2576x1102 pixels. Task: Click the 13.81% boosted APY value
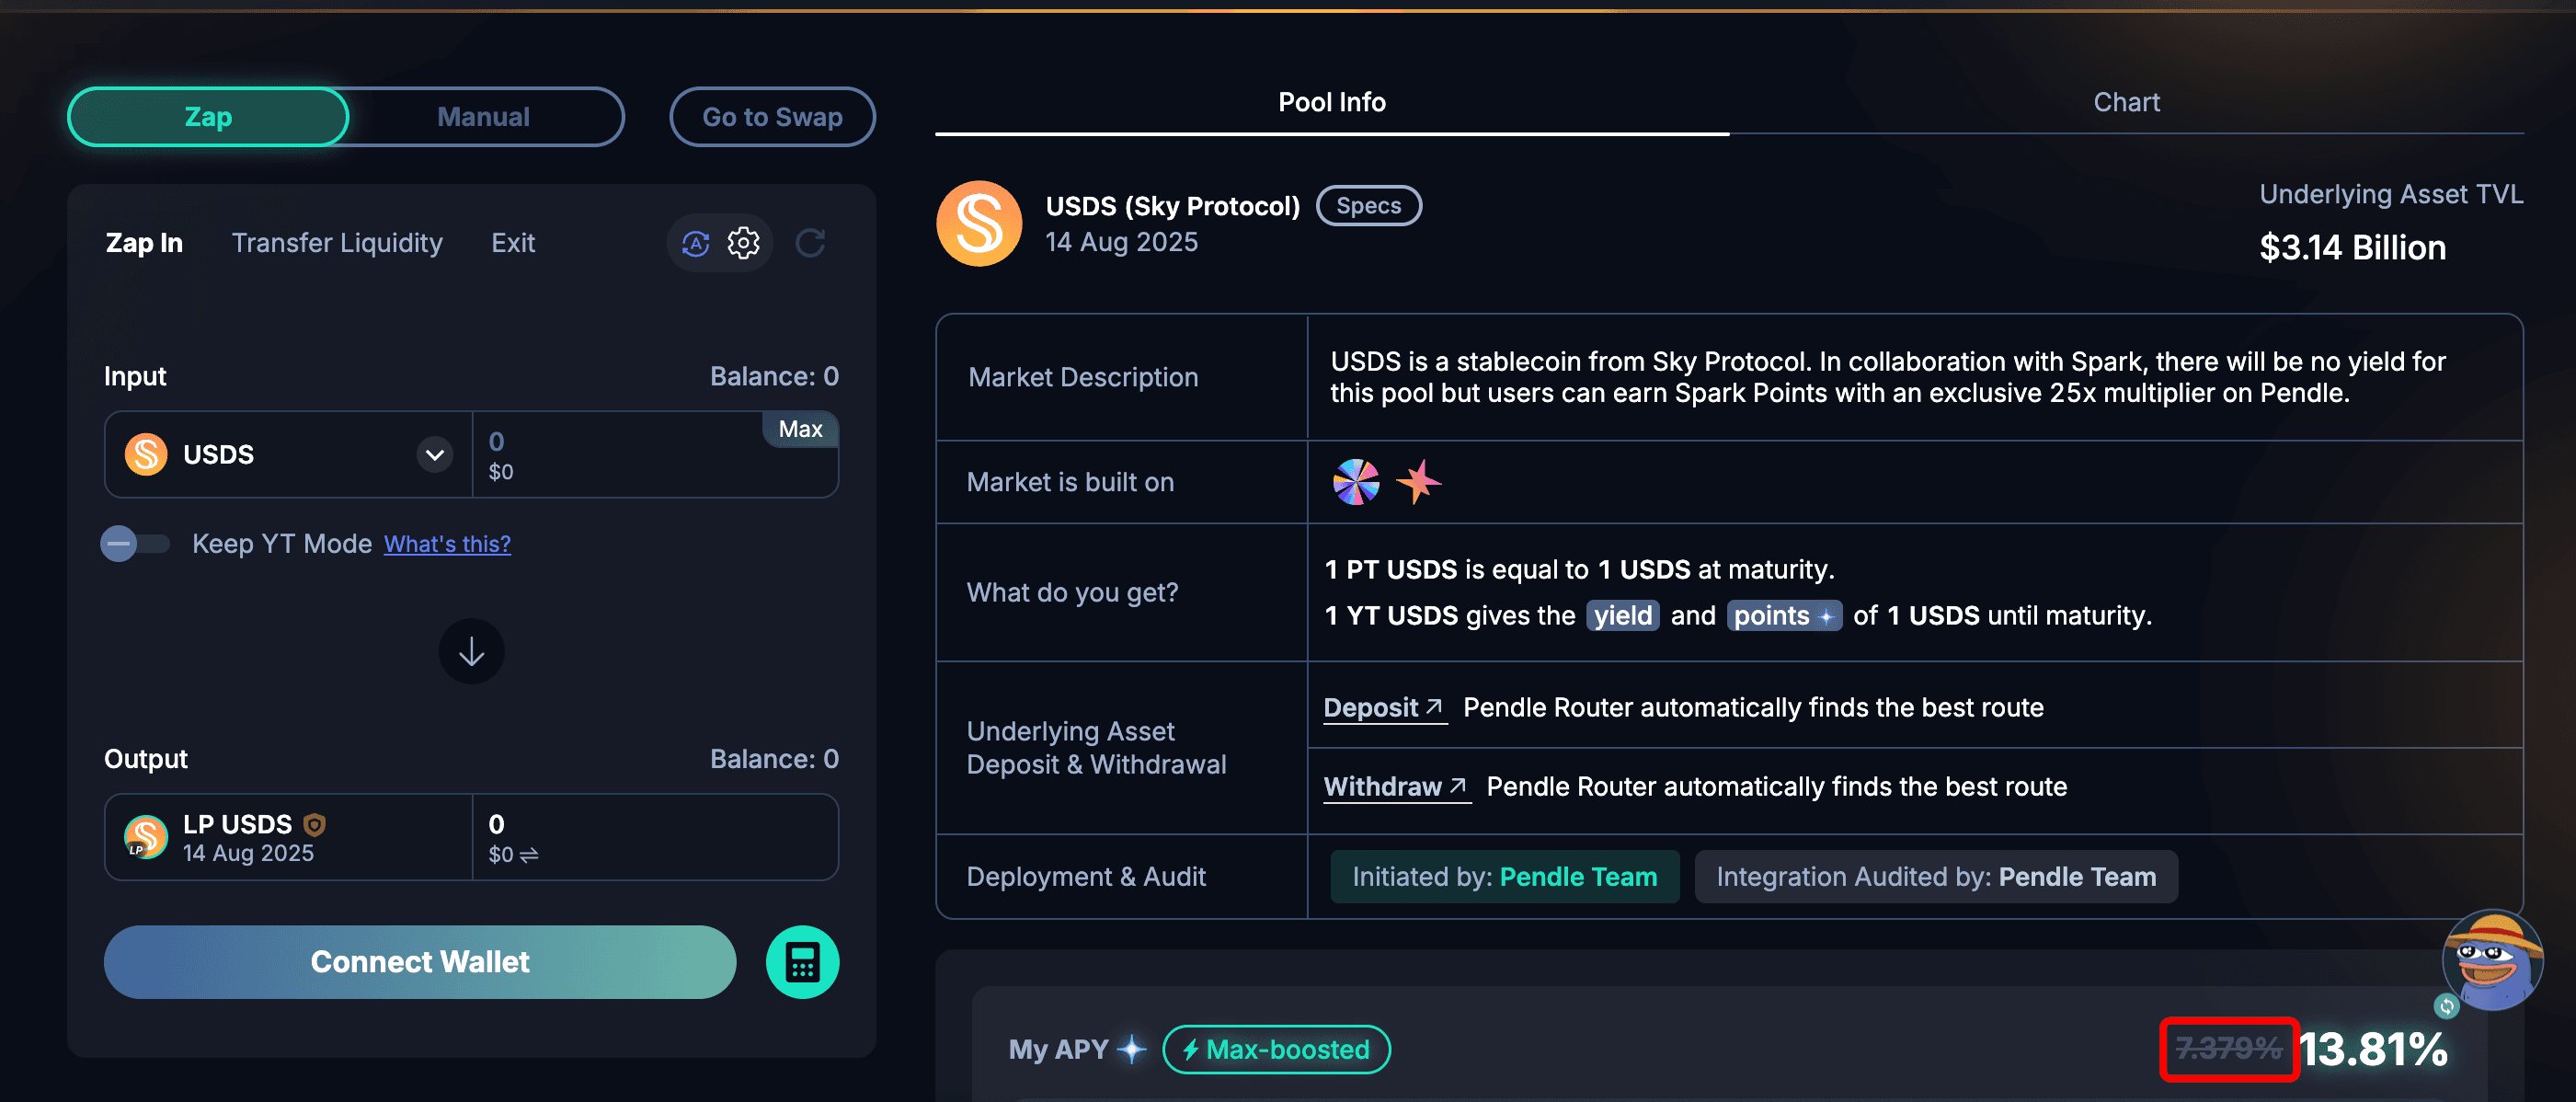pos(2373,1049)
